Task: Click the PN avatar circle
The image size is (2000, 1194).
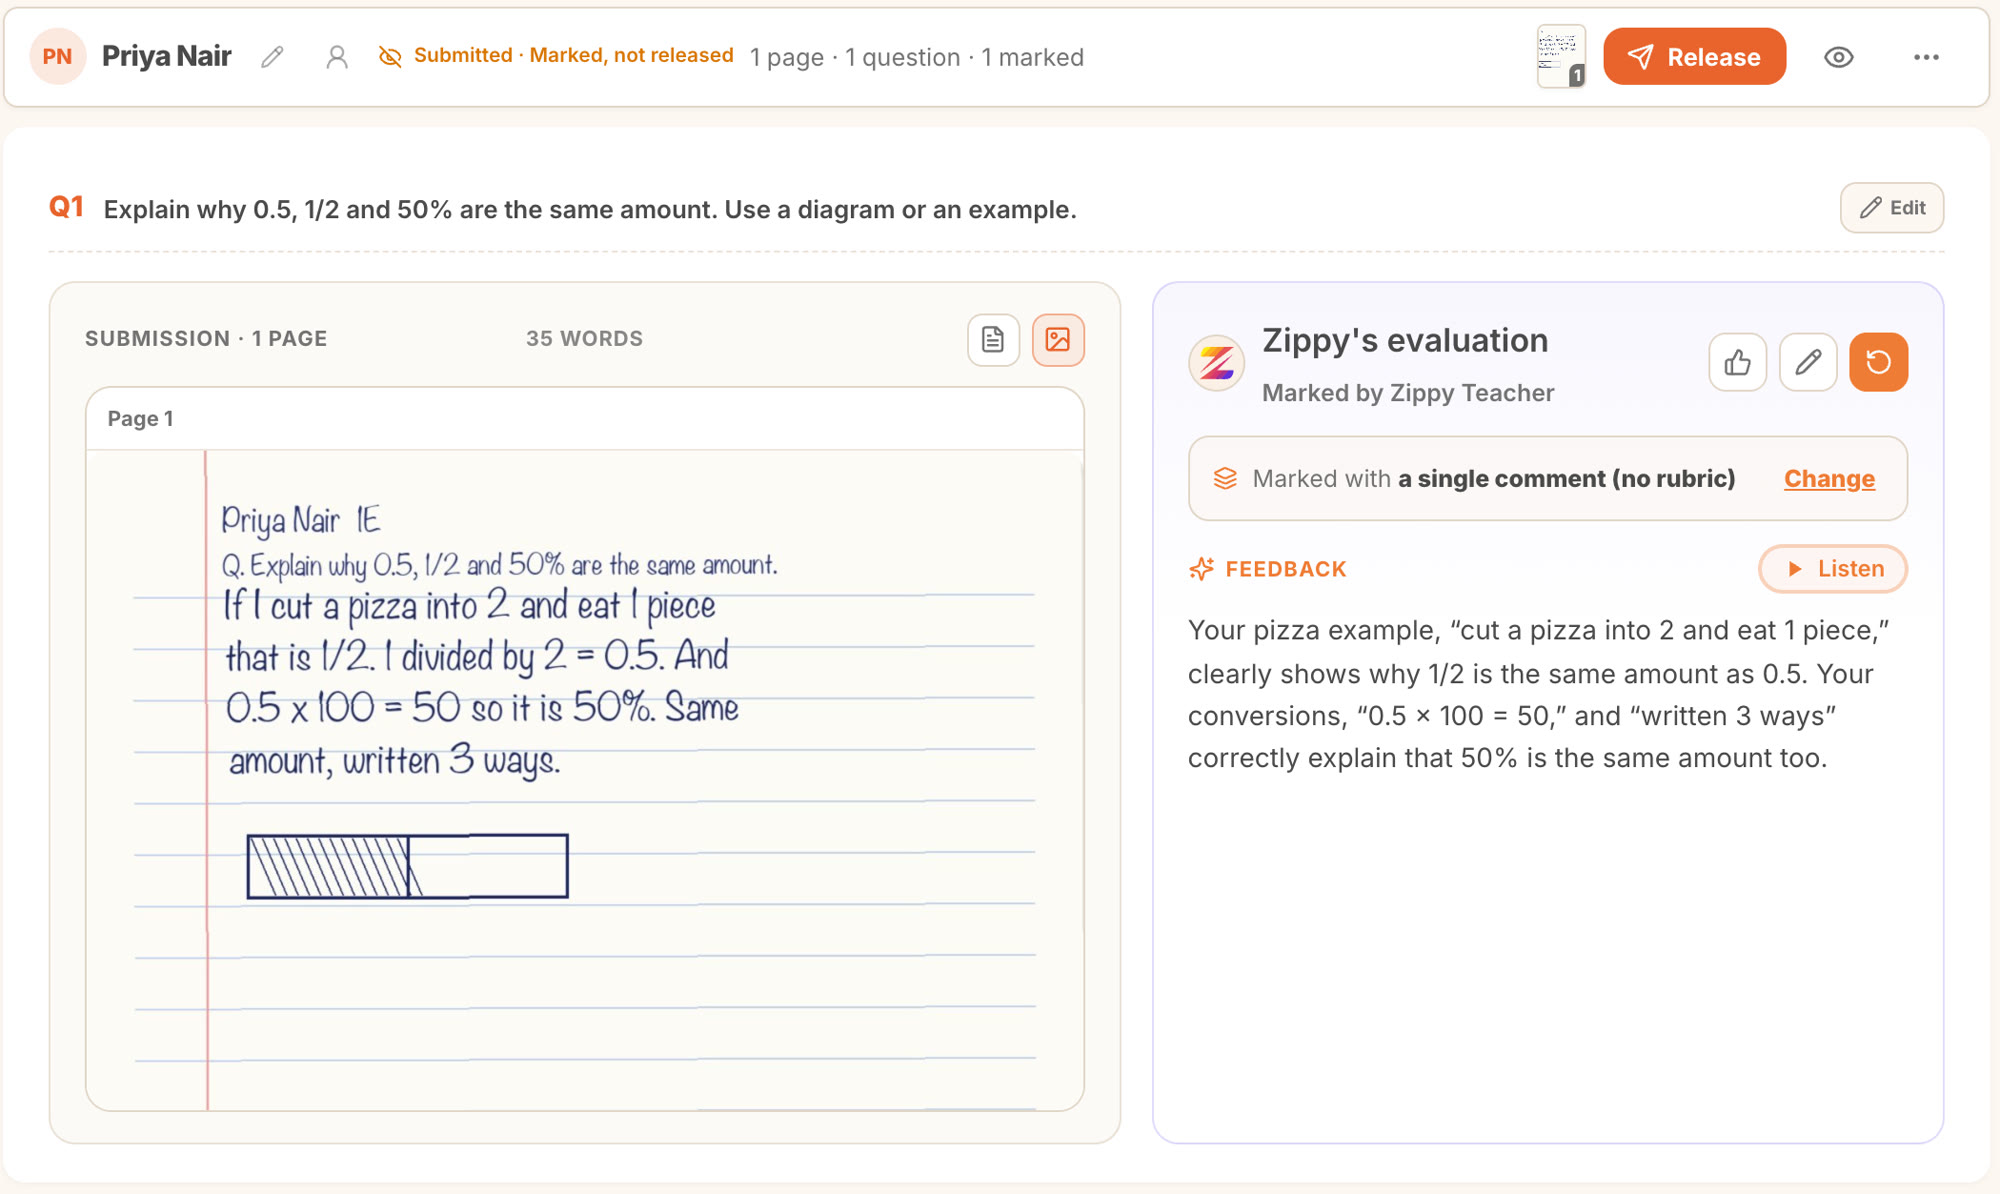Action: [x=58, y=56]
